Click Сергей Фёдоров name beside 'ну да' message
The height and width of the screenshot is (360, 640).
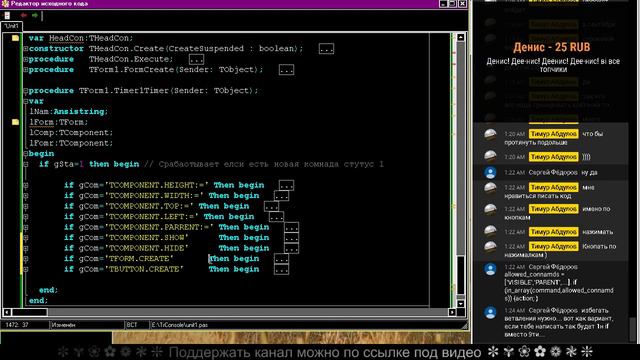553,173
